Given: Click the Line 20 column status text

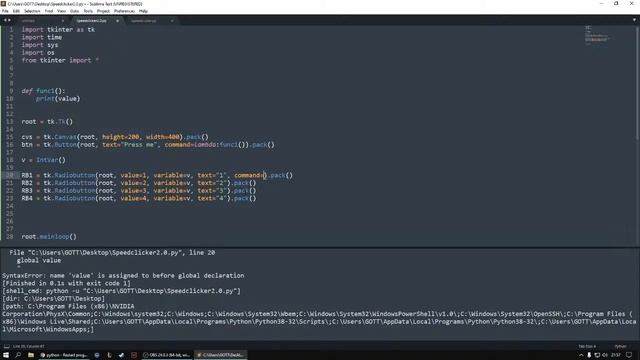Looking at the screenshot, I should click(29, 346).
